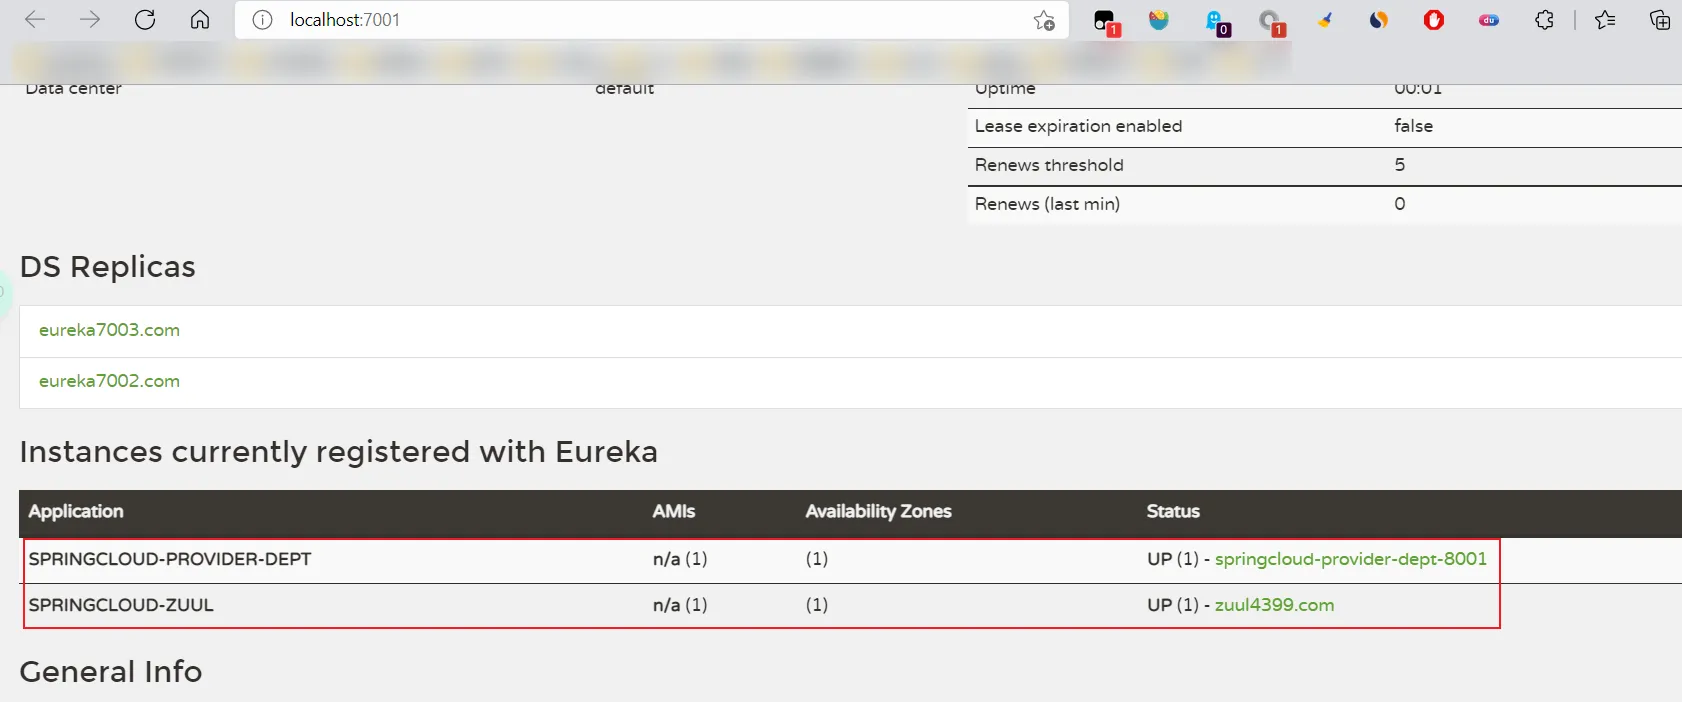The image size is (1682, 702).
Task: Open the eureka7003.com replica link
Action: tap(109, 330)
